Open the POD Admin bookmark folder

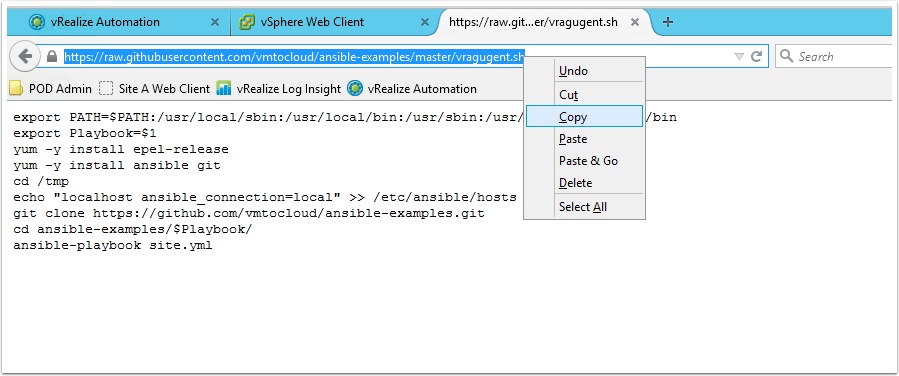pos(50,89)
